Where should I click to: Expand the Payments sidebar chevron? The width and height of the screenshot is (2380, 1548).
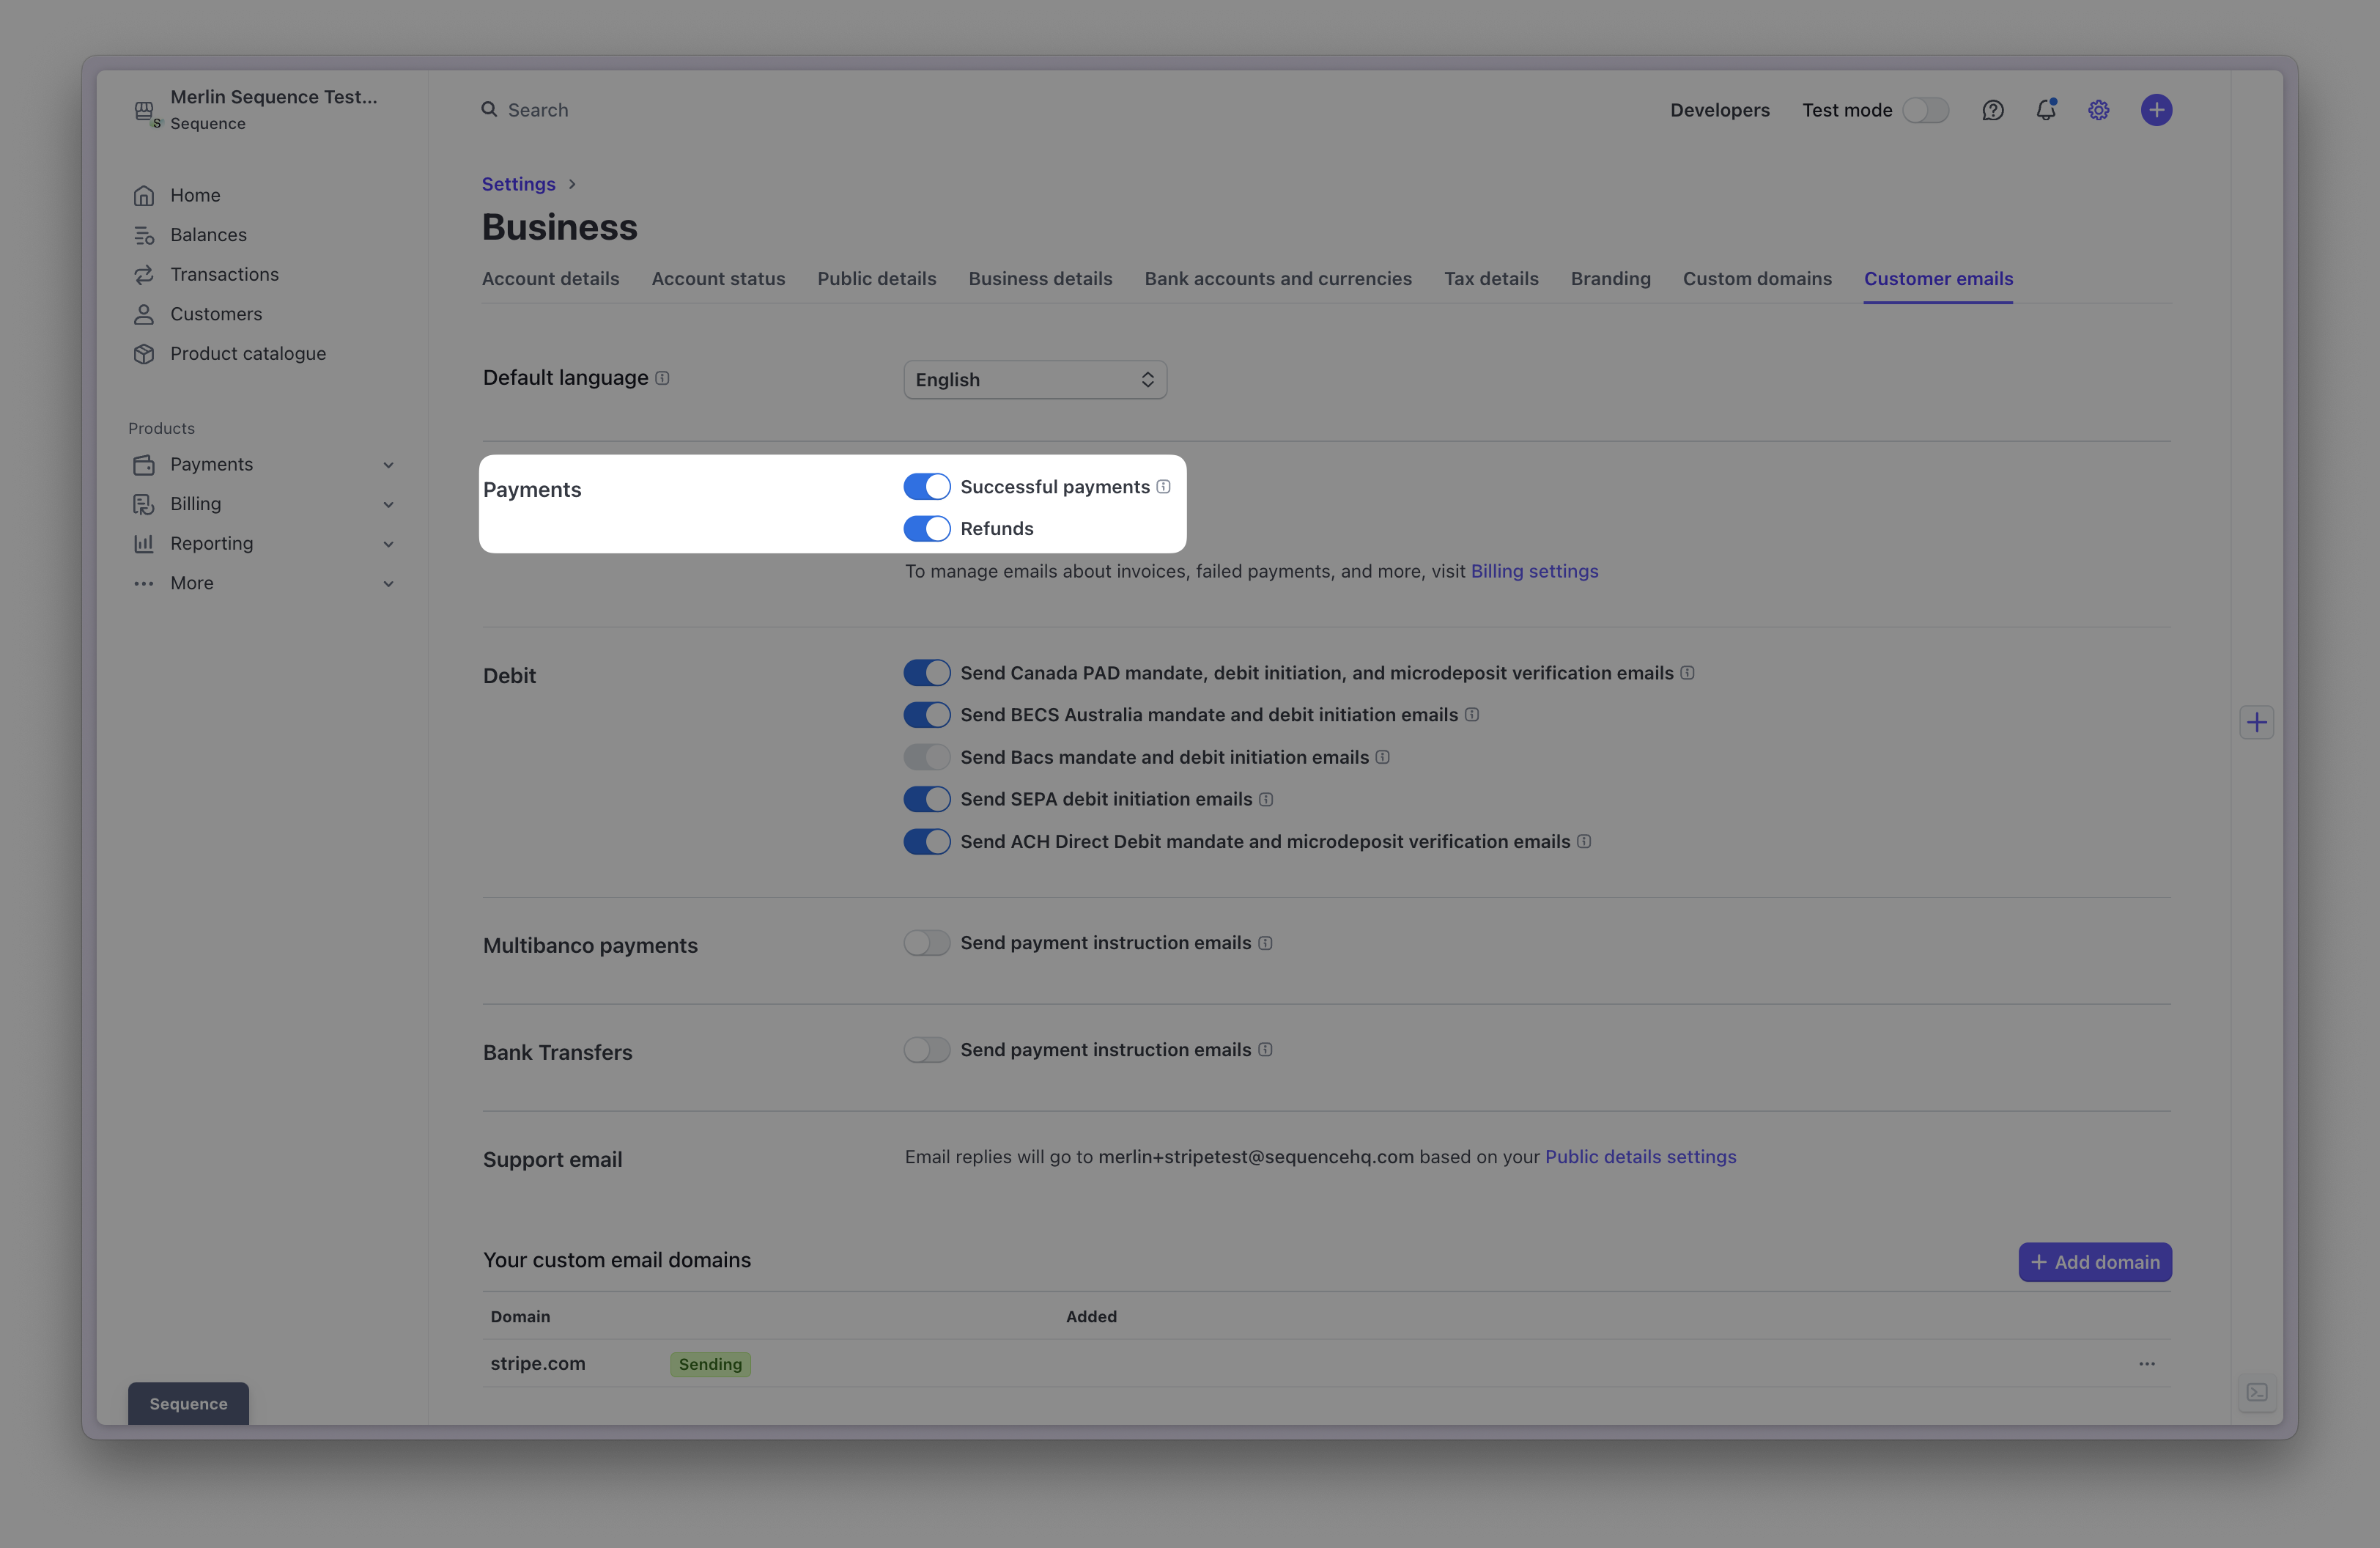pyautogui.click(x=388, y=465)
